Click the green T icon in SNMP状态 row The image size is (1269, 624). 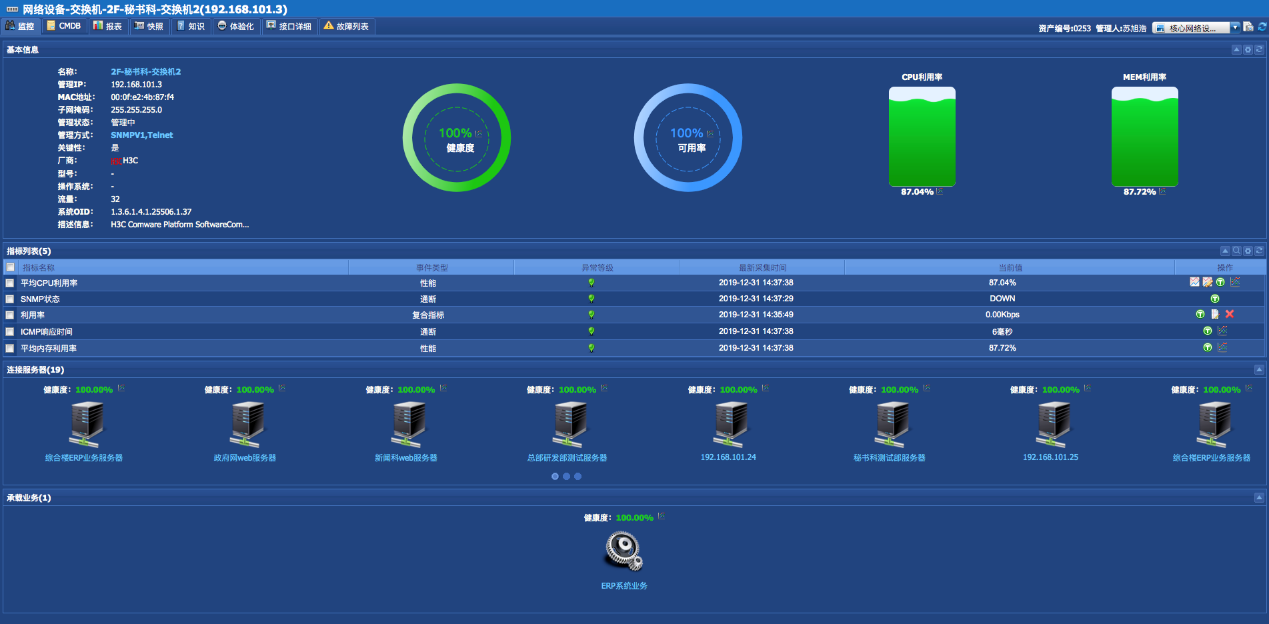point(1215,298)
